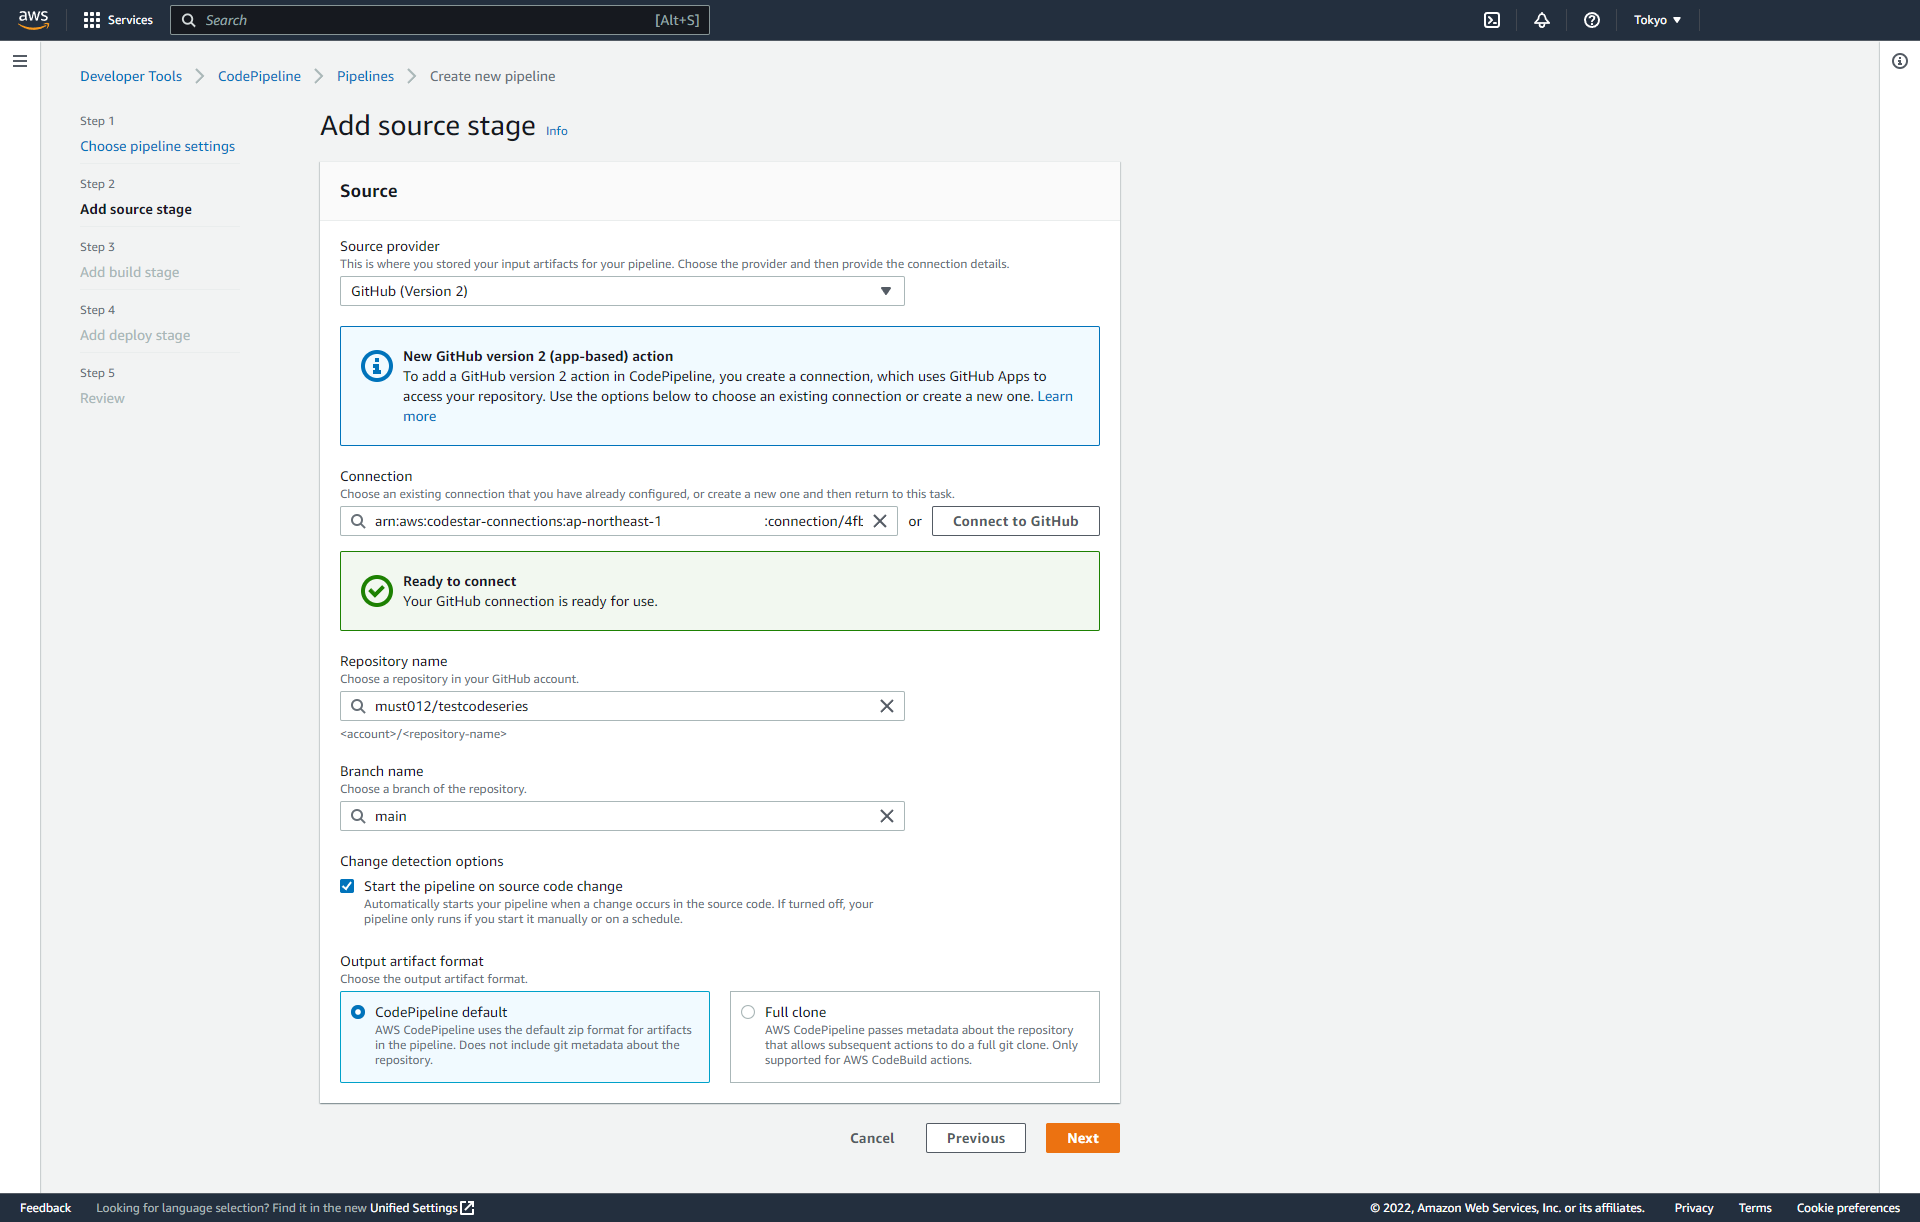This screenshot has height=1222, width=1920.
Task: Select the Full clone output artifact format
Action: [747, 1011]
